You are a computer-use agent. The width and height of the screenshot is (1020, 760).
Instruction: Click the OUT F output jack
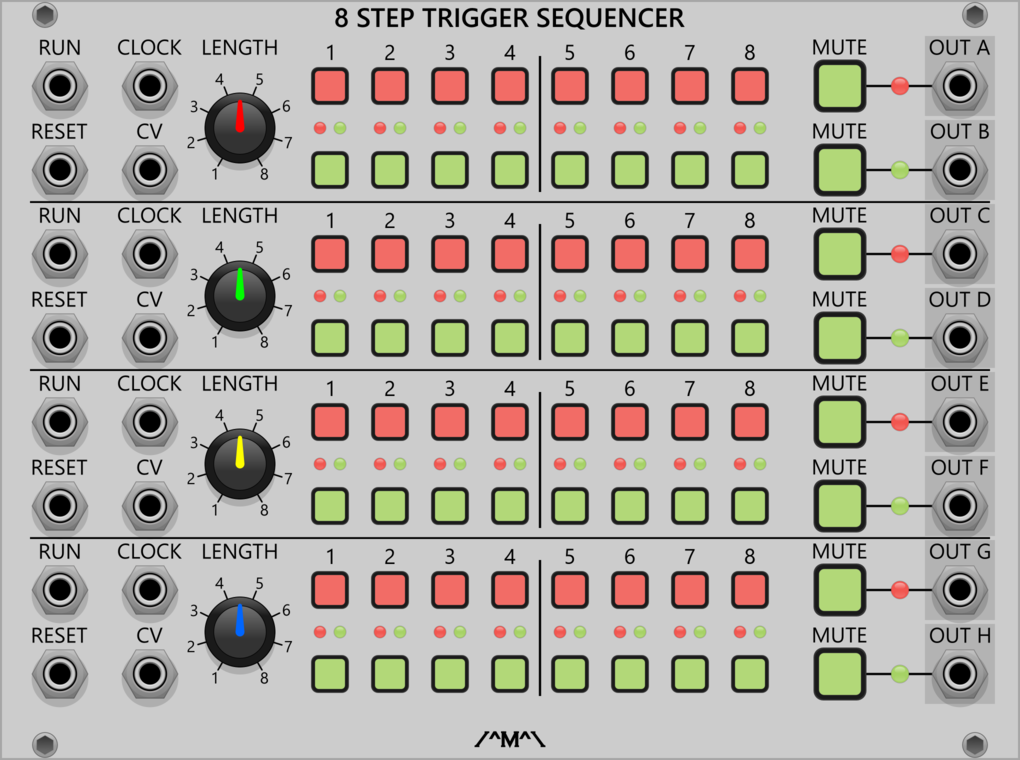pyautogui.click(x=960, y=506)
